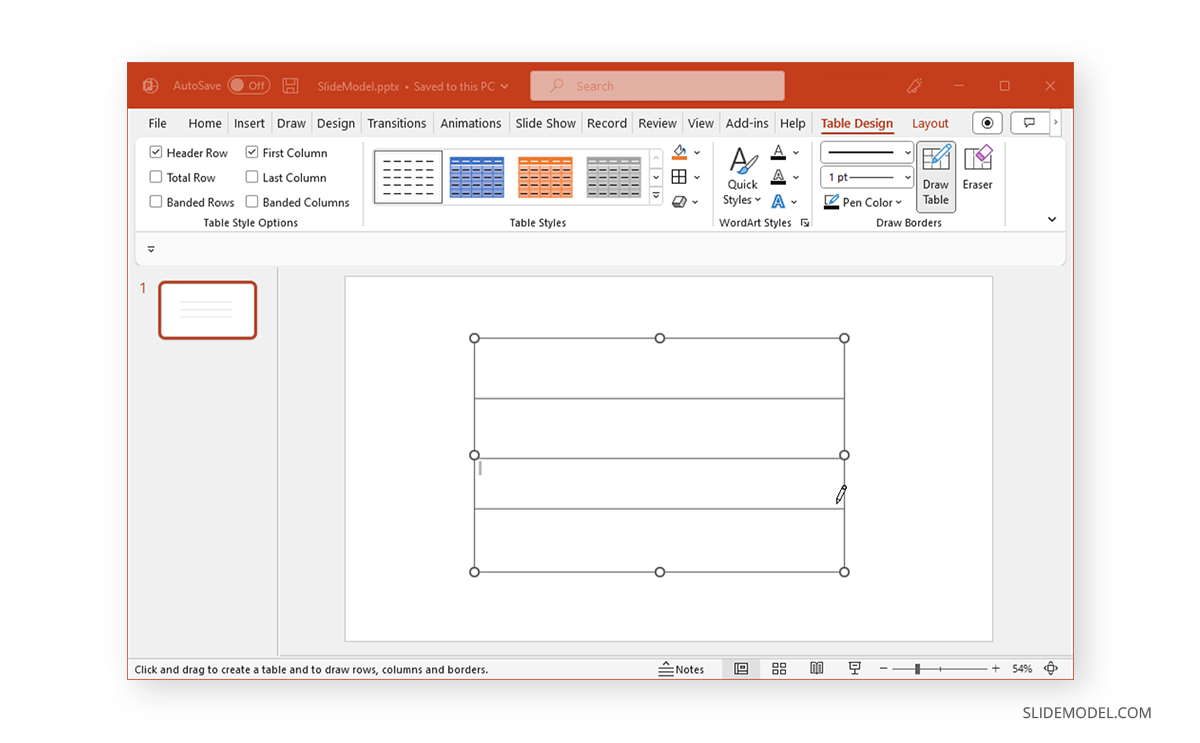Apply the blue table style
Screen dimensions: 1200x743
click(x=477, y=177)
